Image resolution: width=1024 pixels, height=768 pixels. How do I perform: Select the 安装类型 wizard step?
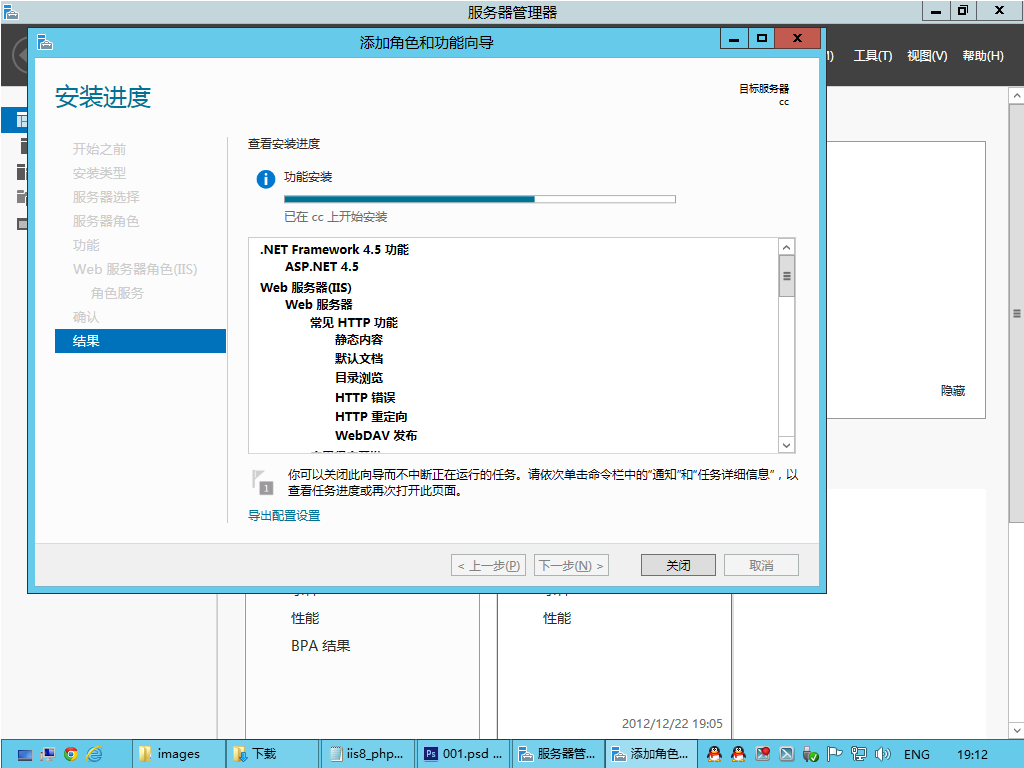[99, 173]
